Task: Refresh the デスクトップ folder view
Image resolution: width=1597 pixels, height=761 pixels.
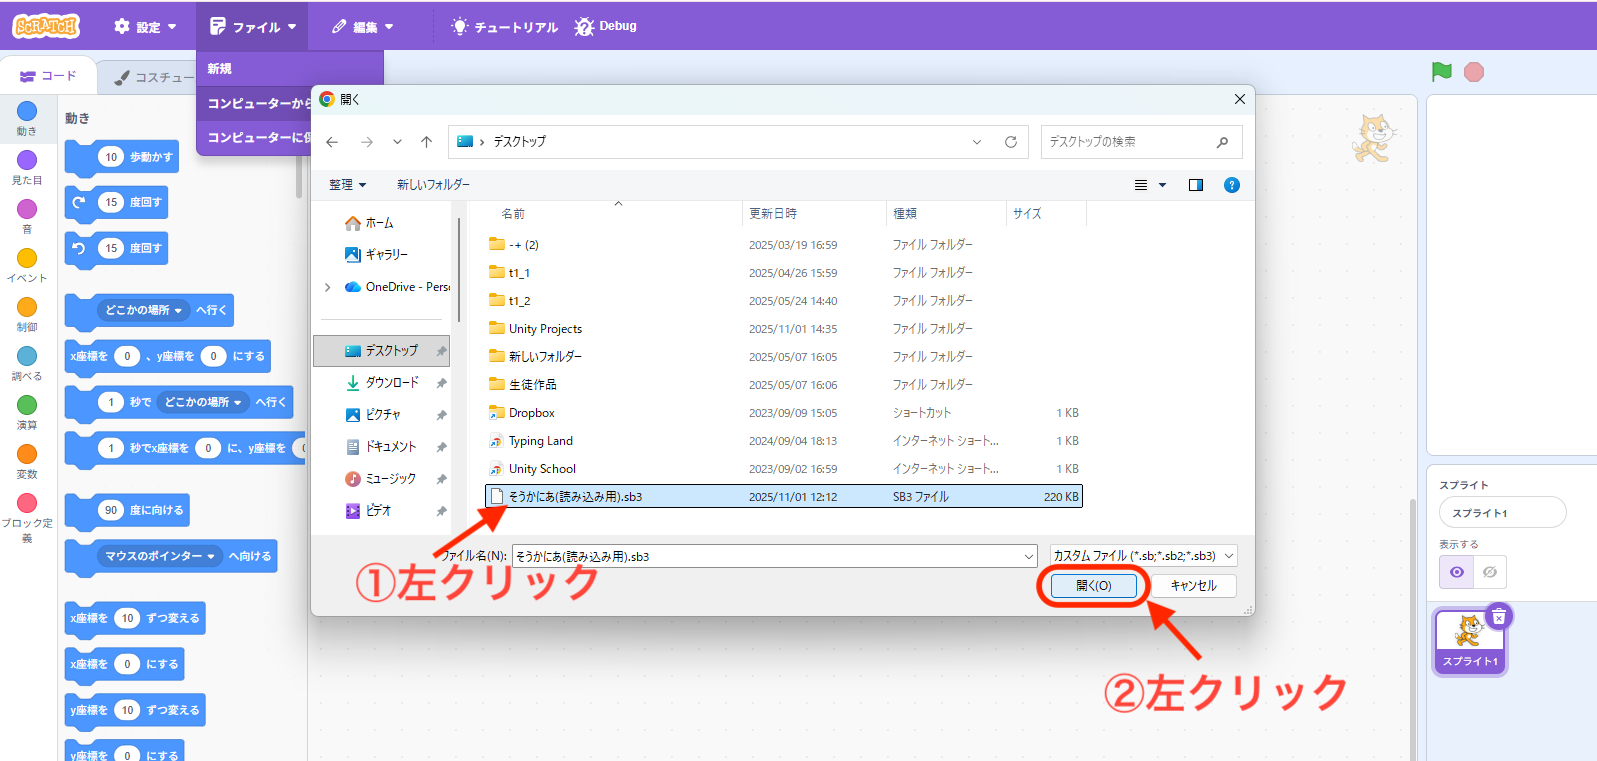Action: [x=1011, y=142]
